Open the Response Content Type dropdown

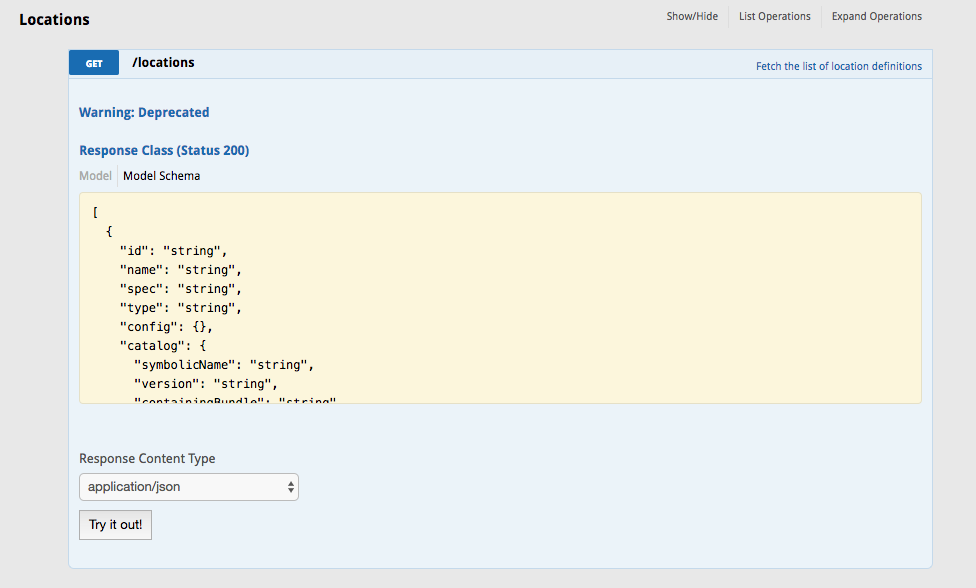click(x=189, y=487)
